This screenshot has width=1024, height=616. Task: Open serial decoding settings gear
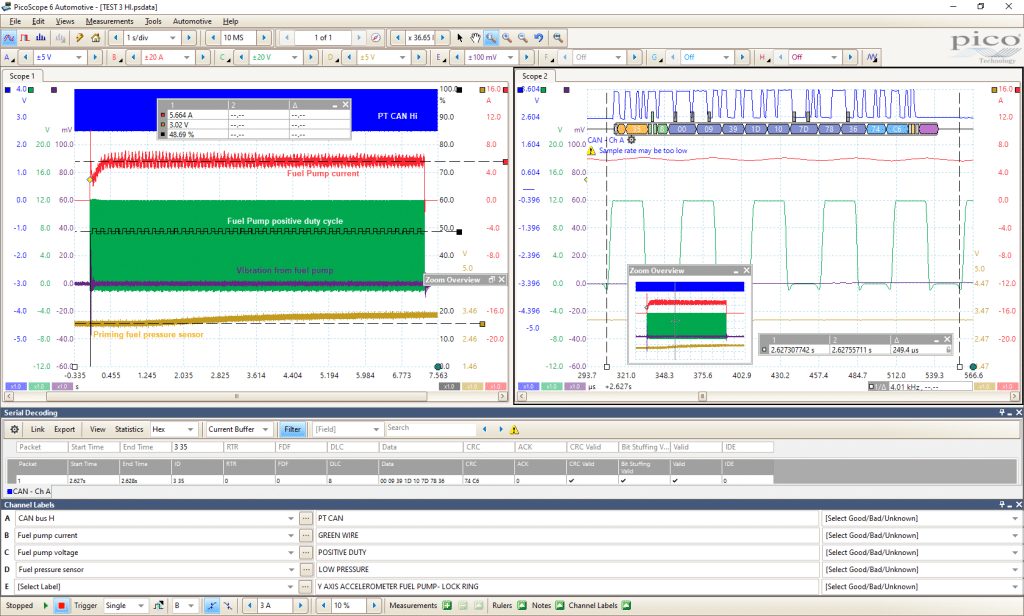coord(14,429)
